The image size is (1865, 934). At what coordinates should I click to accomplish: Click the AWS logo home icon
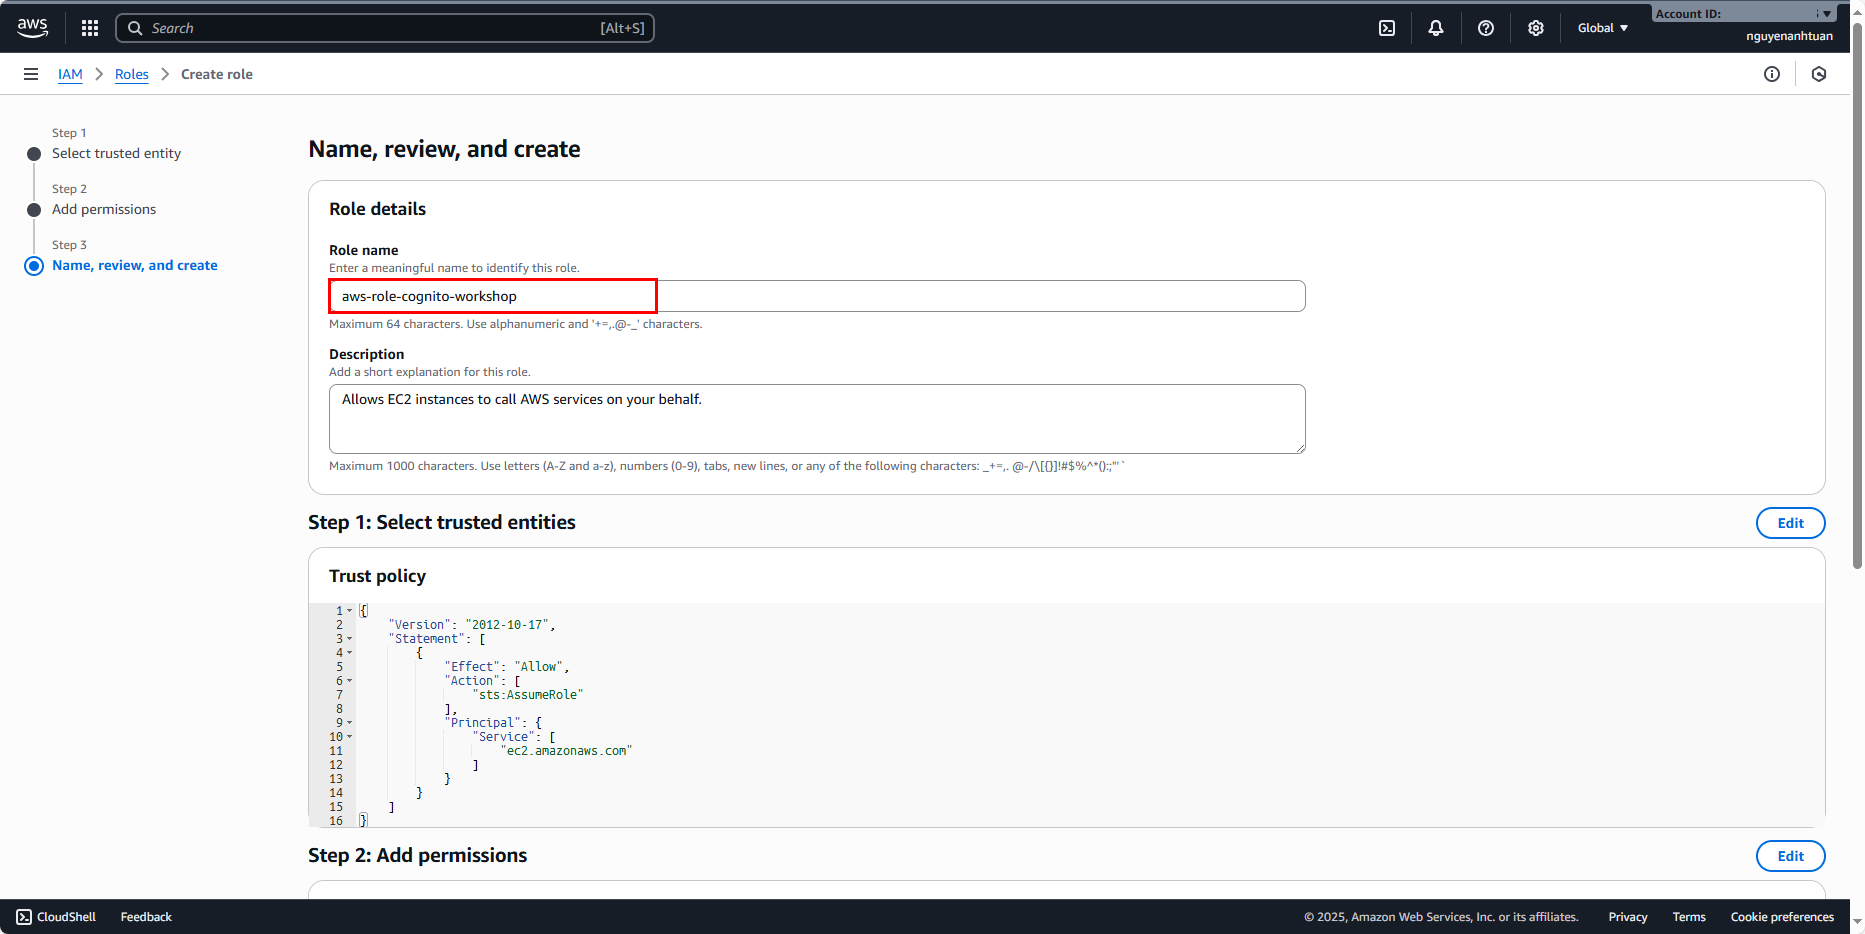pyautogui.click(x=32, y=28)
